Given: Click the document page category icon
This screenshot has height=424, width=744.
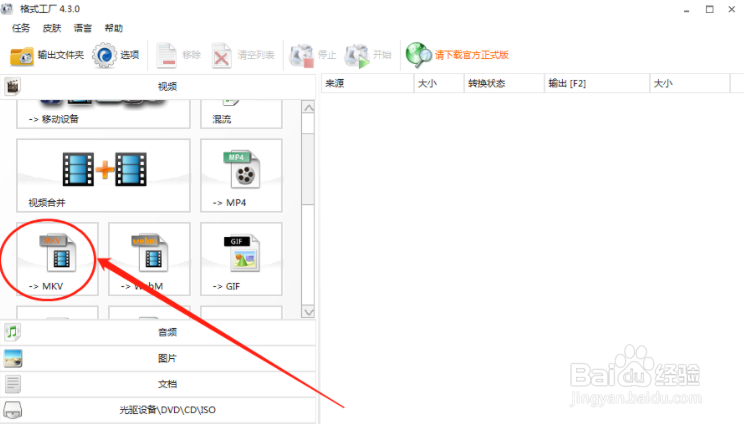Looking at the screenshot, I should pyautogui.click(x=13, y=384).
